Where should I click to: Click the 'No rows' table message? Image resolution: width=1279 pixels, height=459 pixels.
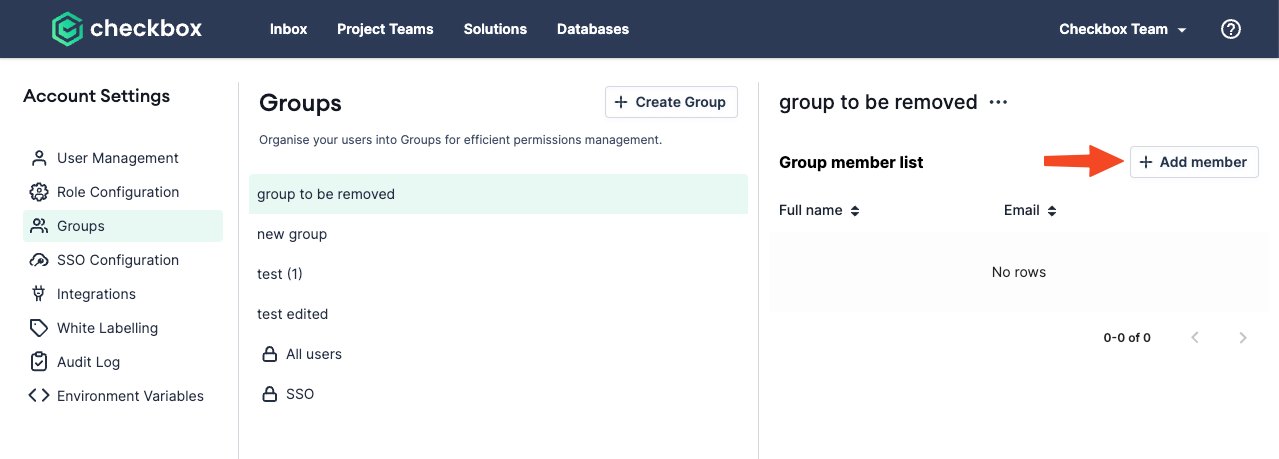click(1019, 272)
